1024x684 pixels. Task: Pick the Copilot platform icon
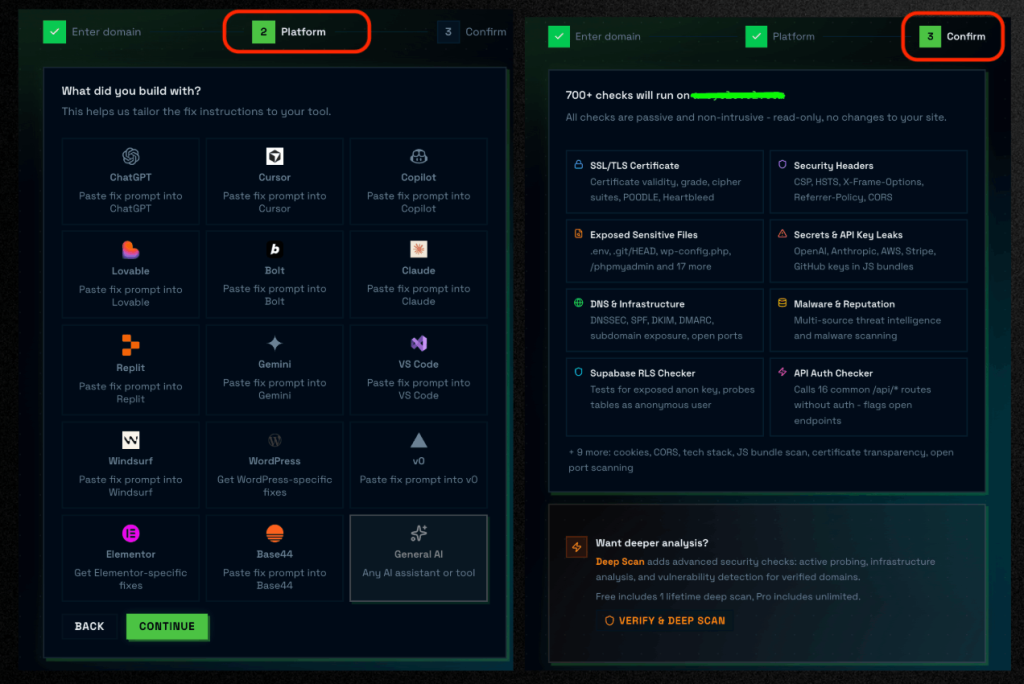tap(419, 156)
